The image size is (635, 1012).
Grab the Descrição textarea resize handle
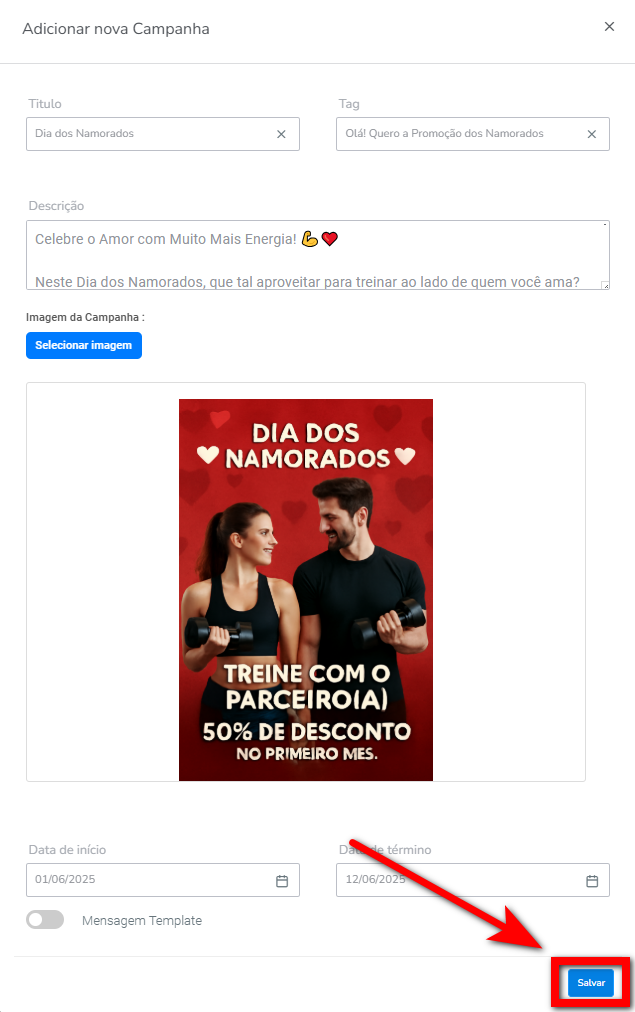point(605,285)
